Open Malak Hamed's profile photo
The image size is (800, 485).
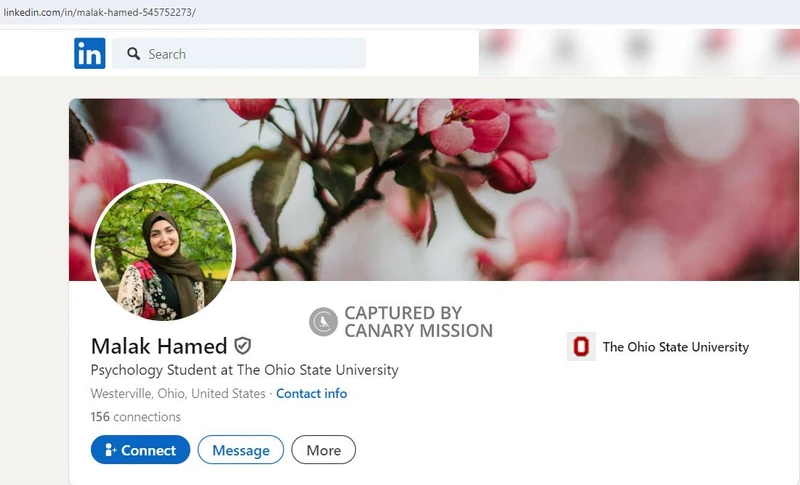tap(163, 250)
